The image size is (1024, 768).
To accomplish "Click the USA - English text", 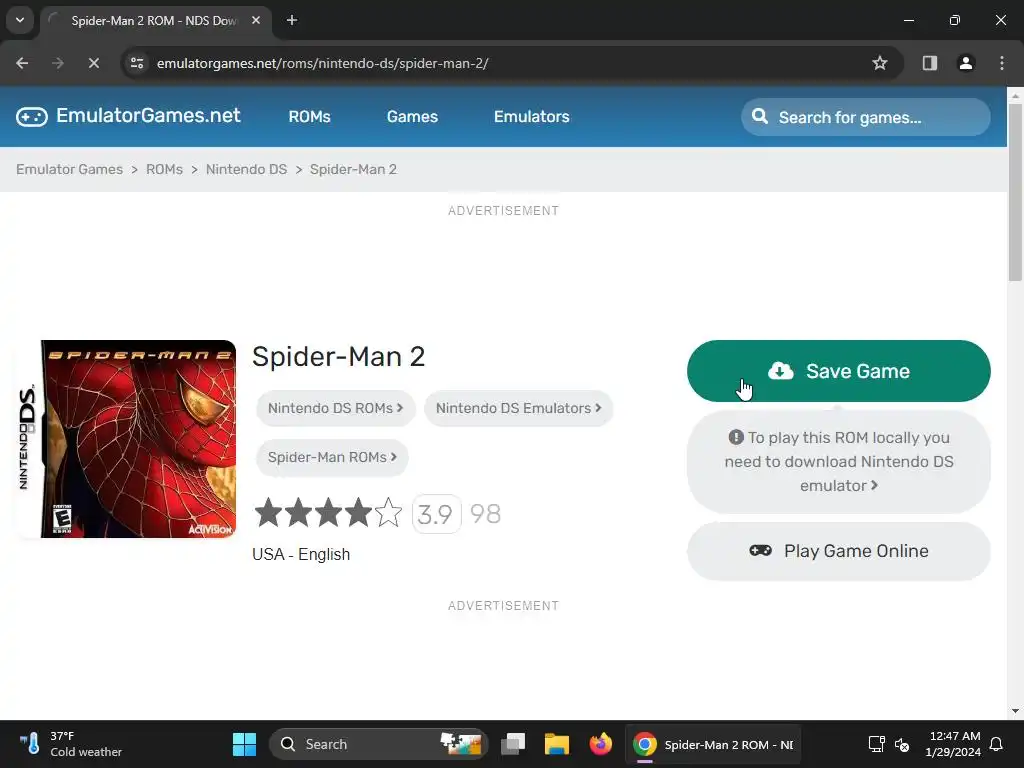I will pos(301,554).
